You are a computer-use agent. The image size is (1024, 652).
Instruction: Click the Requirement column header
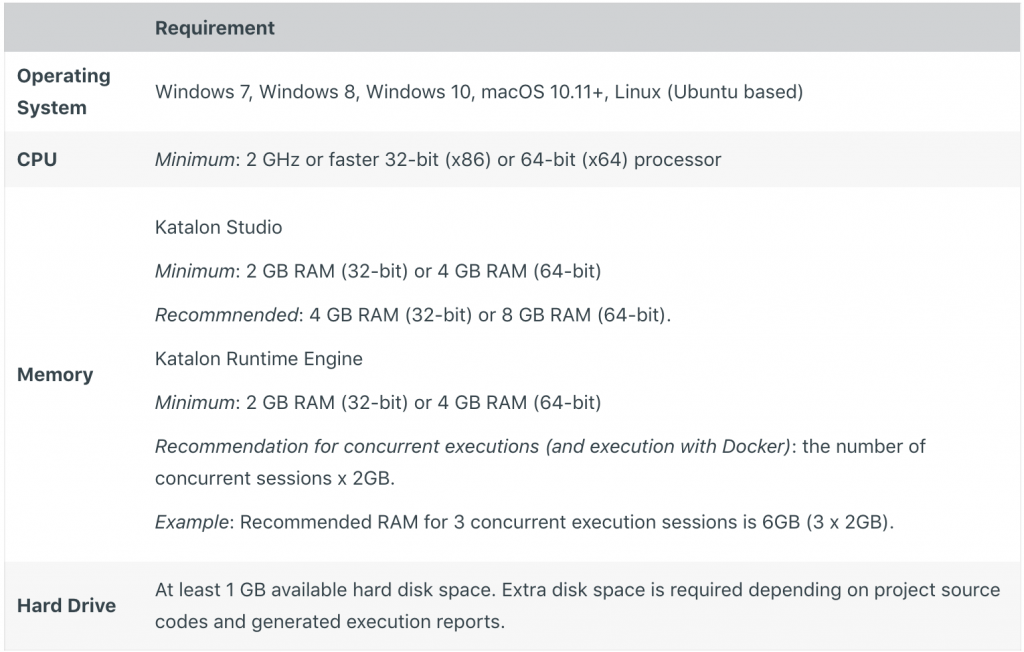[214, 28]
